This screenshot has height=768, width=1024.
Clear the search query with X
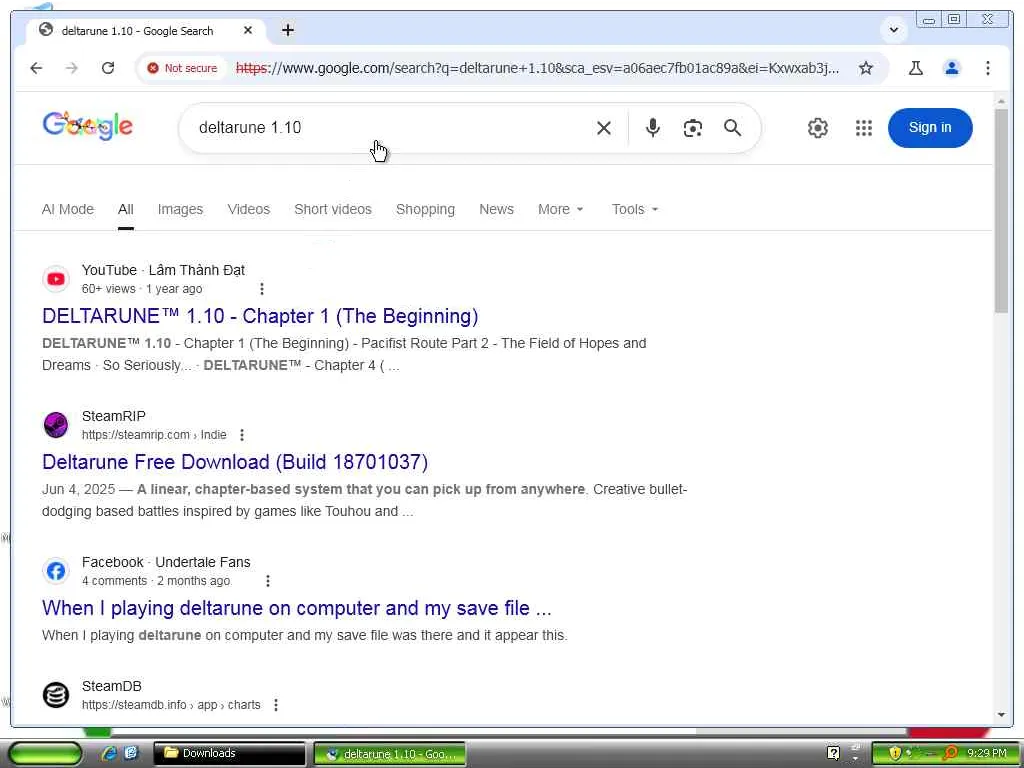pyautogui.click(x=604, y=128)
